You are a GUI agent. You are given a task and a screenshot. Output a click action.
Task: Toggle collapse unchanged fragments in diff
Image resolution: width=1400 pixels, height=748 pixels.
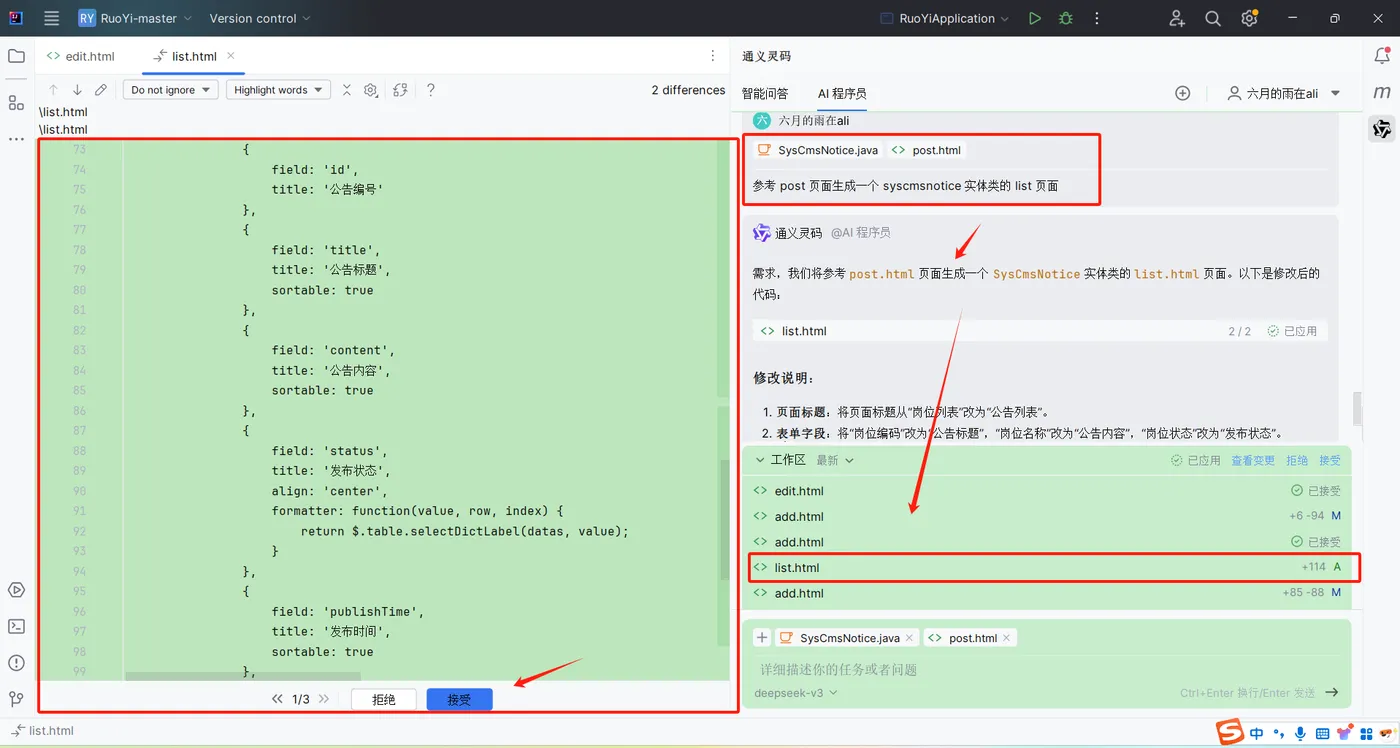tap(347, 90)
